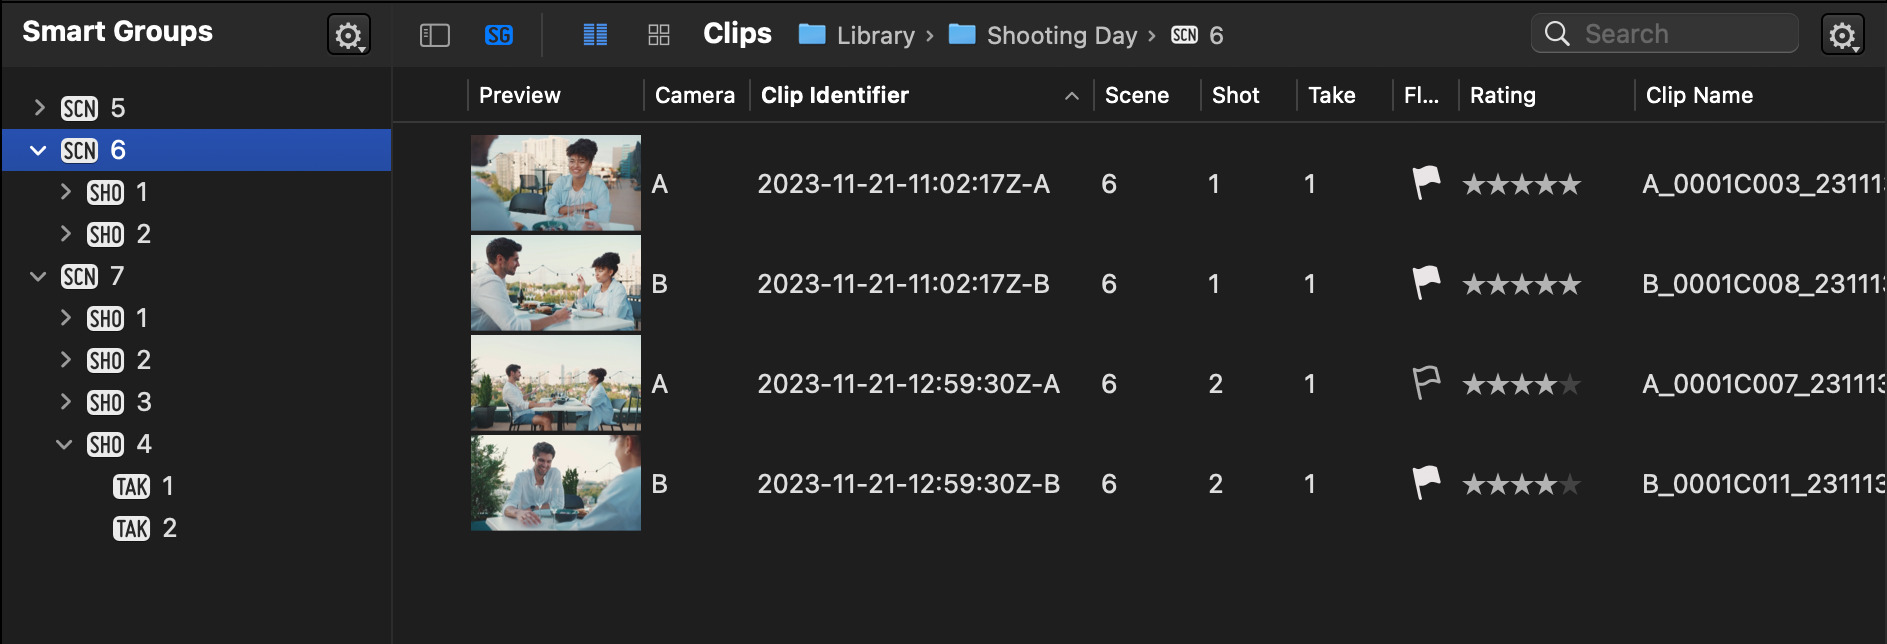
Task: Toggle the sidebar panel icon
Action: (435, 36)
